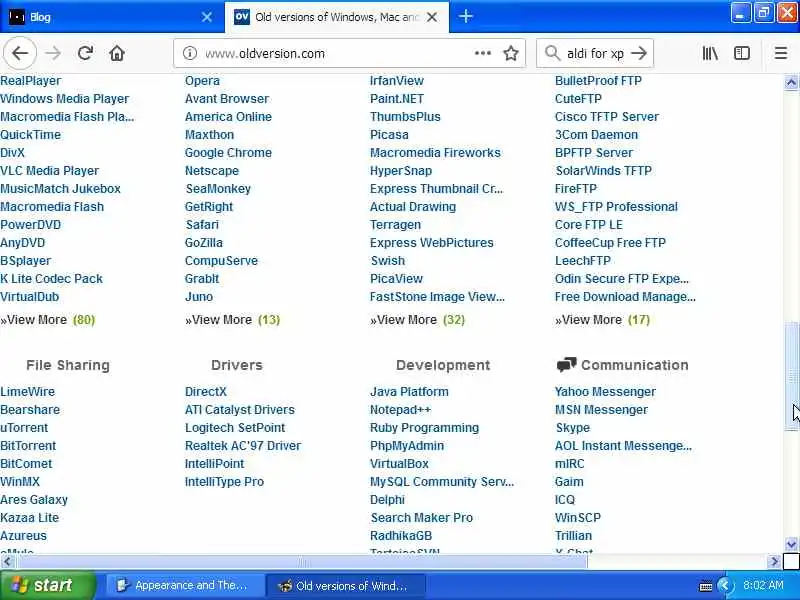Image resolution: width=800 pixels, height=600 pixels.
Task: Open the VLC Media Player link
Action: coord(49,170)
